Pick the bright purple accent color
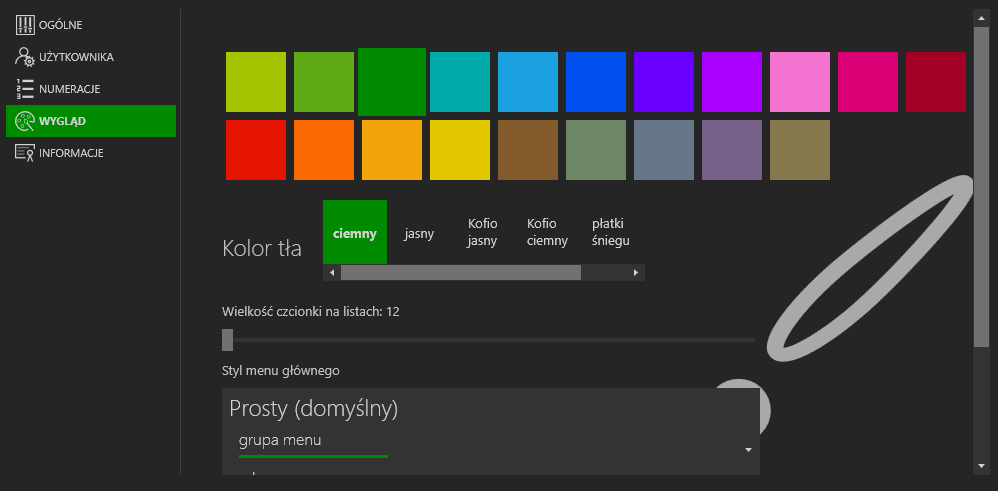The width and height of the screenshot is (998, 491). tap(732, 82)
